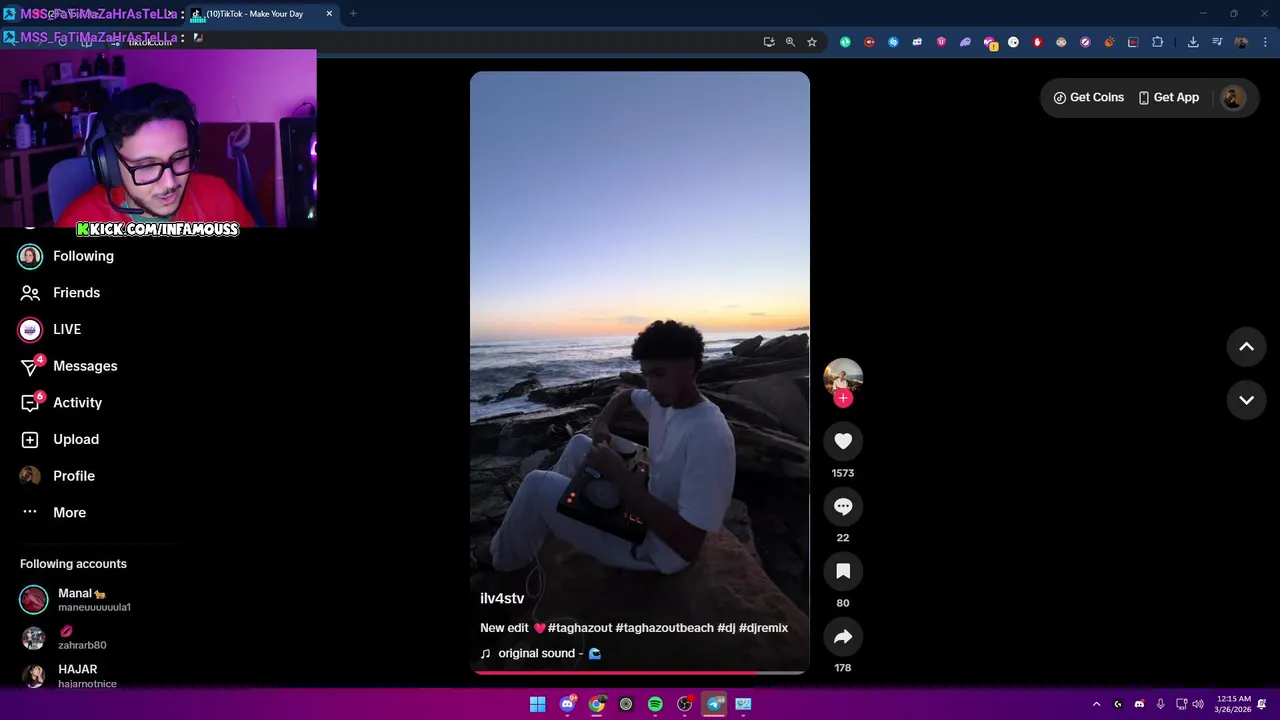Open the Manal followed account
The height and width of the screenshot is (720, 1280).
pos(75,600)
